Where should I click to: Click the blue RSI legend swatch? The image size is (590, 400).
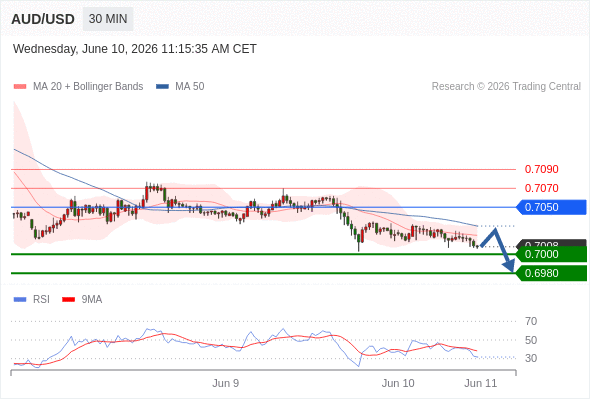click(20, 300)
